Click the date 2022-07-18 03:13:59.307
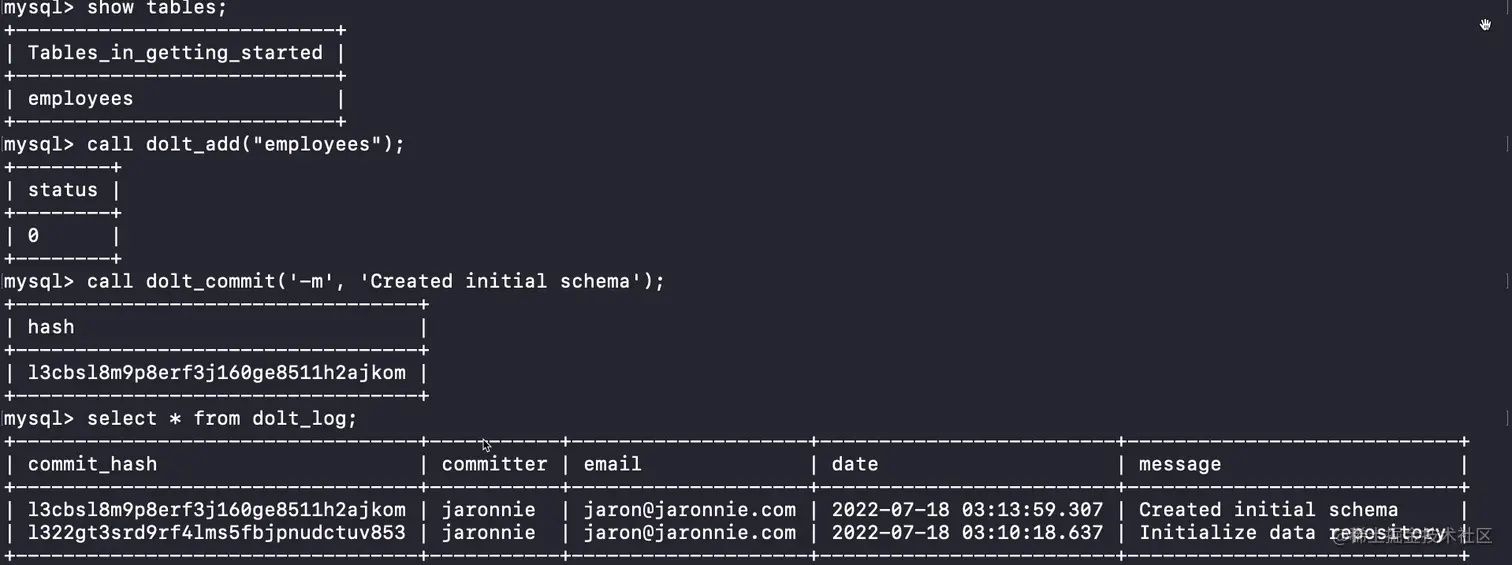This screenshot has height=565, width=1512. [x=968, y=510]
